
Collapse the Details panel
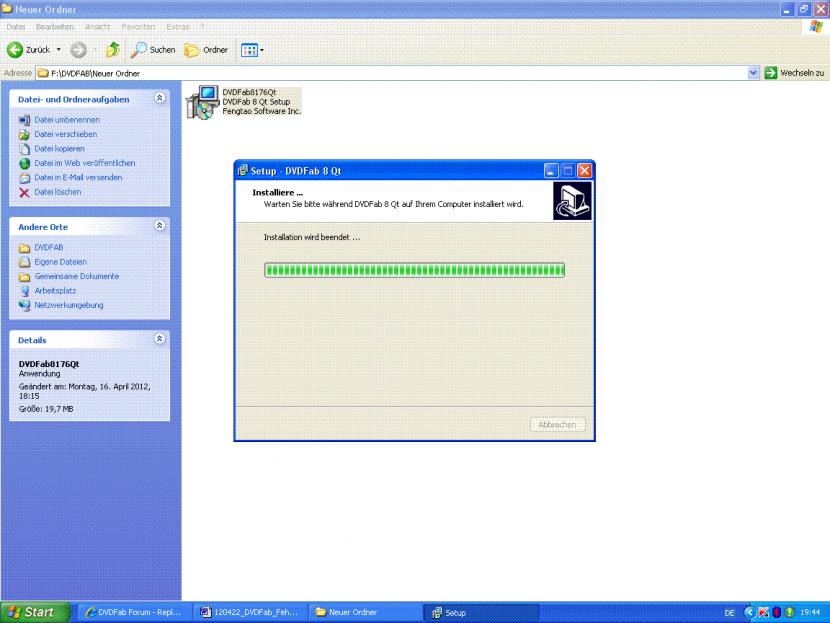point(159,340)
